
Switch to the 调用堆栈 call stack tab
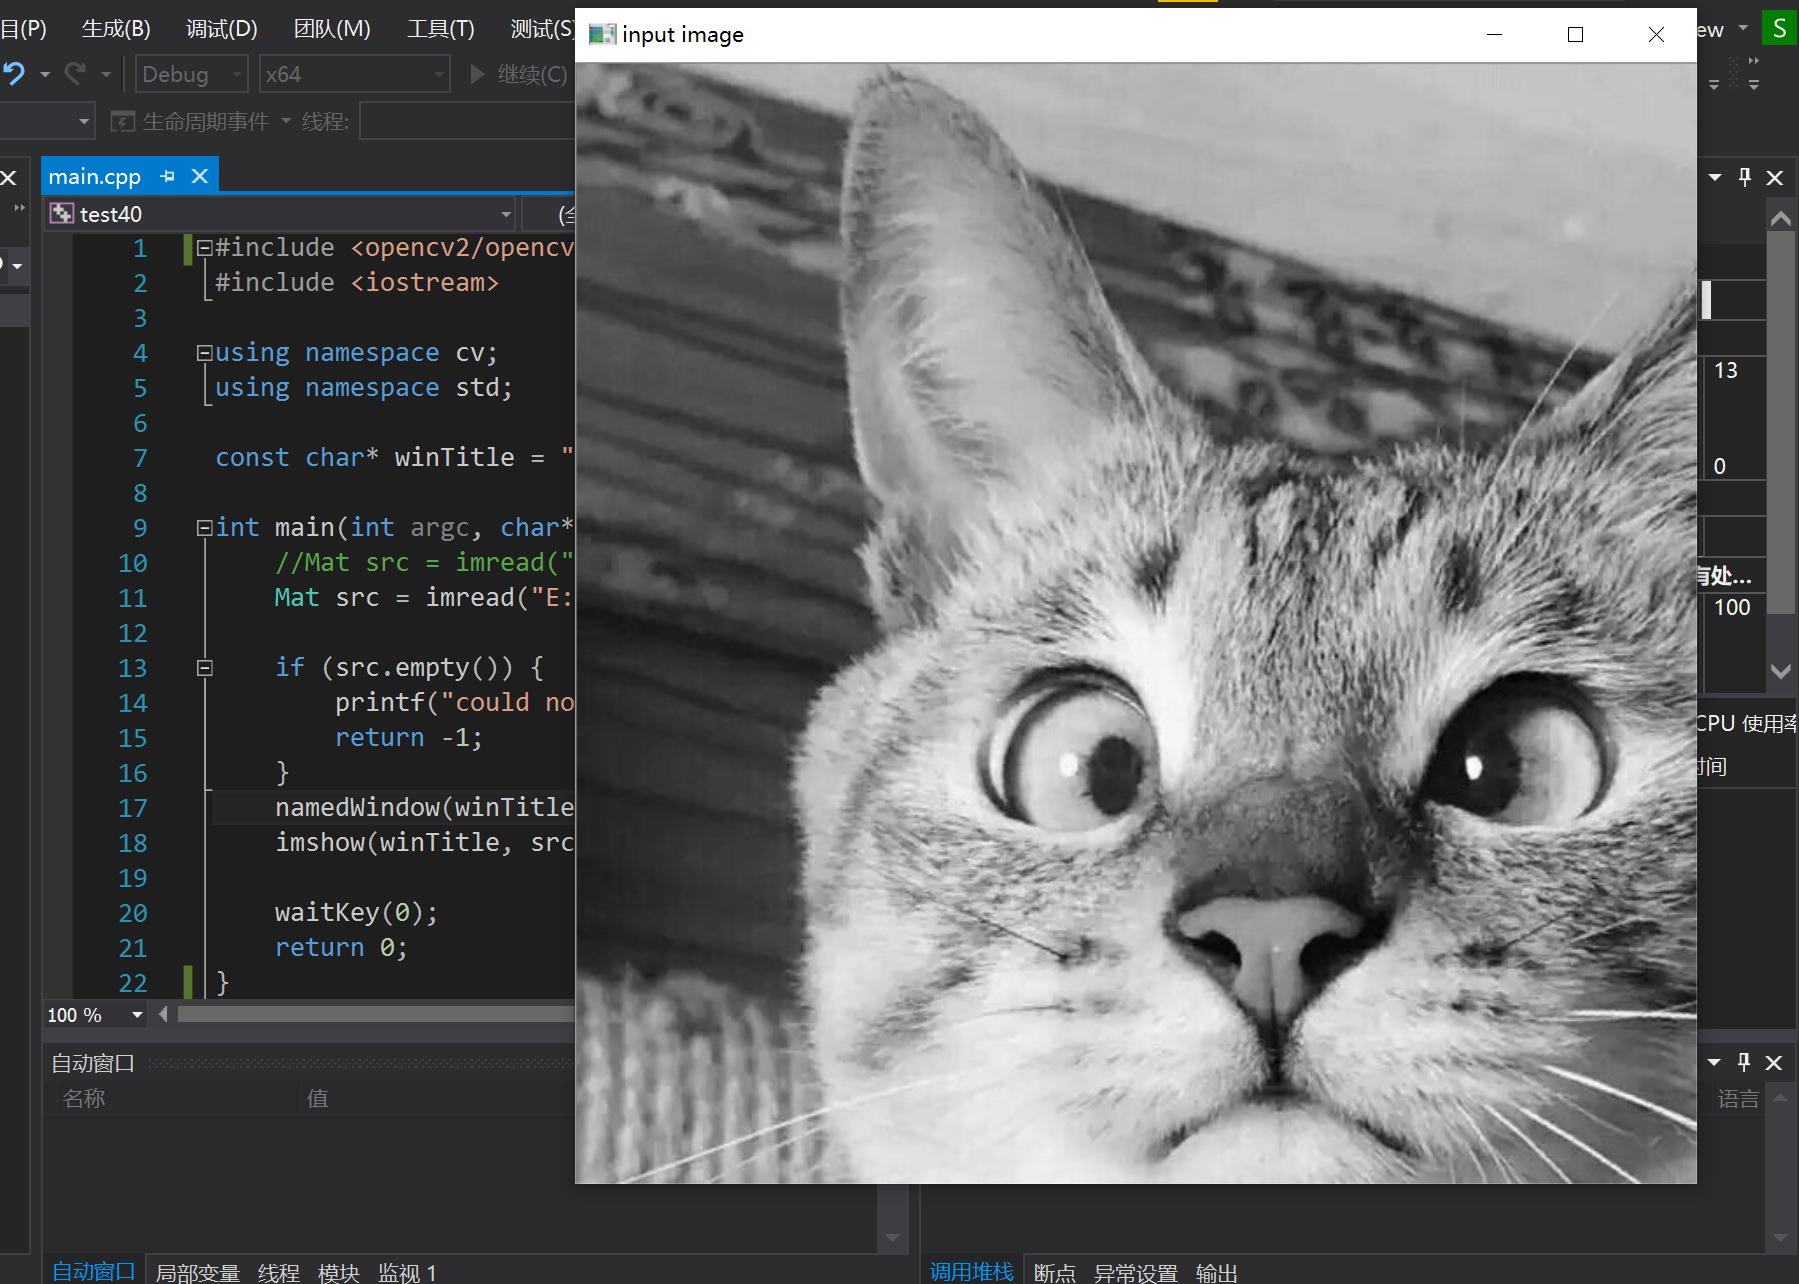(972, 1271)
